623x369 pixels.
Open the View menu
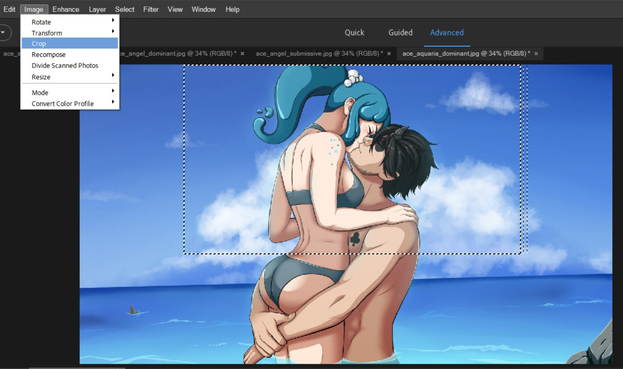pyautogui.click(x=175, y=9)
